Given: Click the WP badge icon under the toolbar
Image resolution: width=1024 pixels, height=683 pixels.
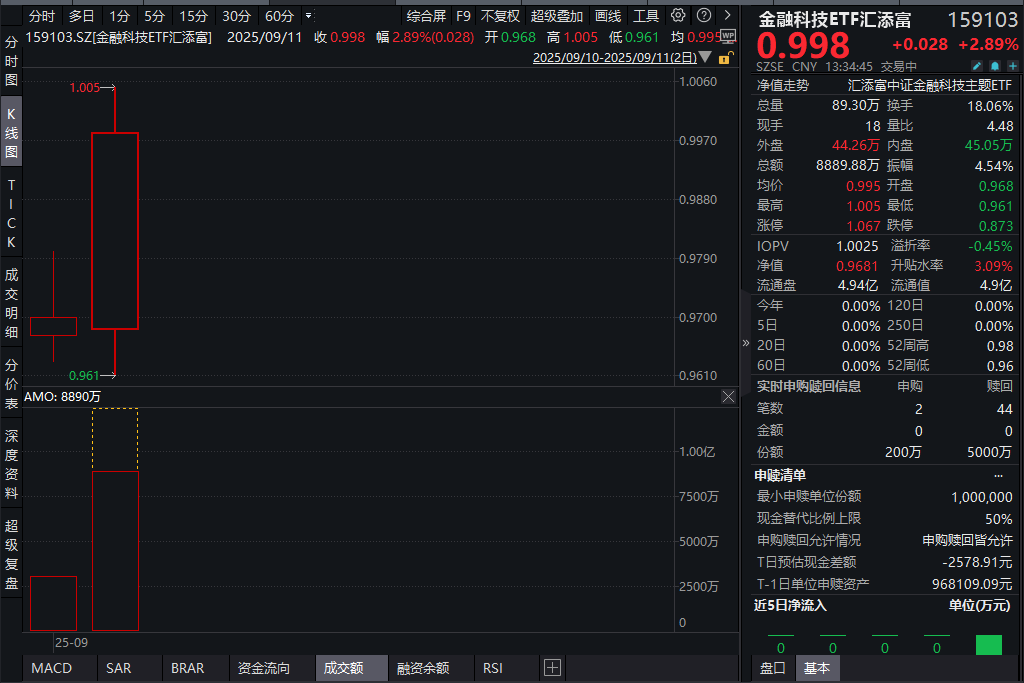Looking at the screenshot, I should (x=728, y=37).
